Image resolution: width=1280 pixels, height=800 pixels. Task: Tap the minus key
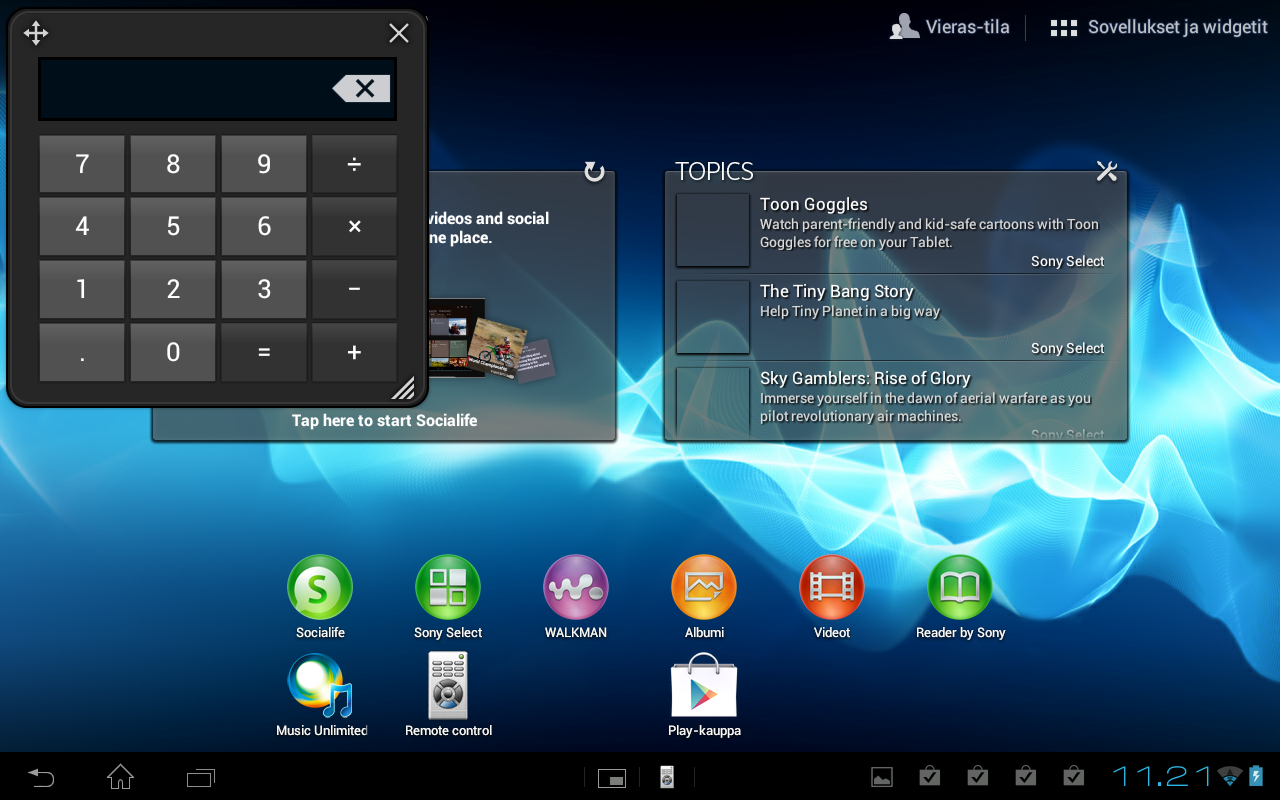pyautogui.click(x=354, y=290)
